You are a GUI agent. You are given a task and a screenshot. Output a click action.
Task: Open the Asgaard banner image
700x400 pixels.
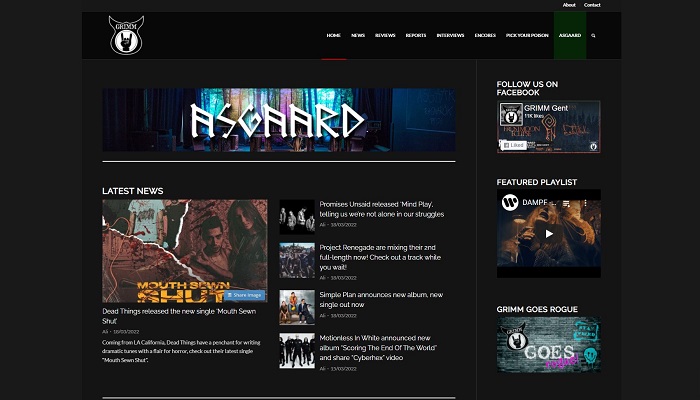278,120
